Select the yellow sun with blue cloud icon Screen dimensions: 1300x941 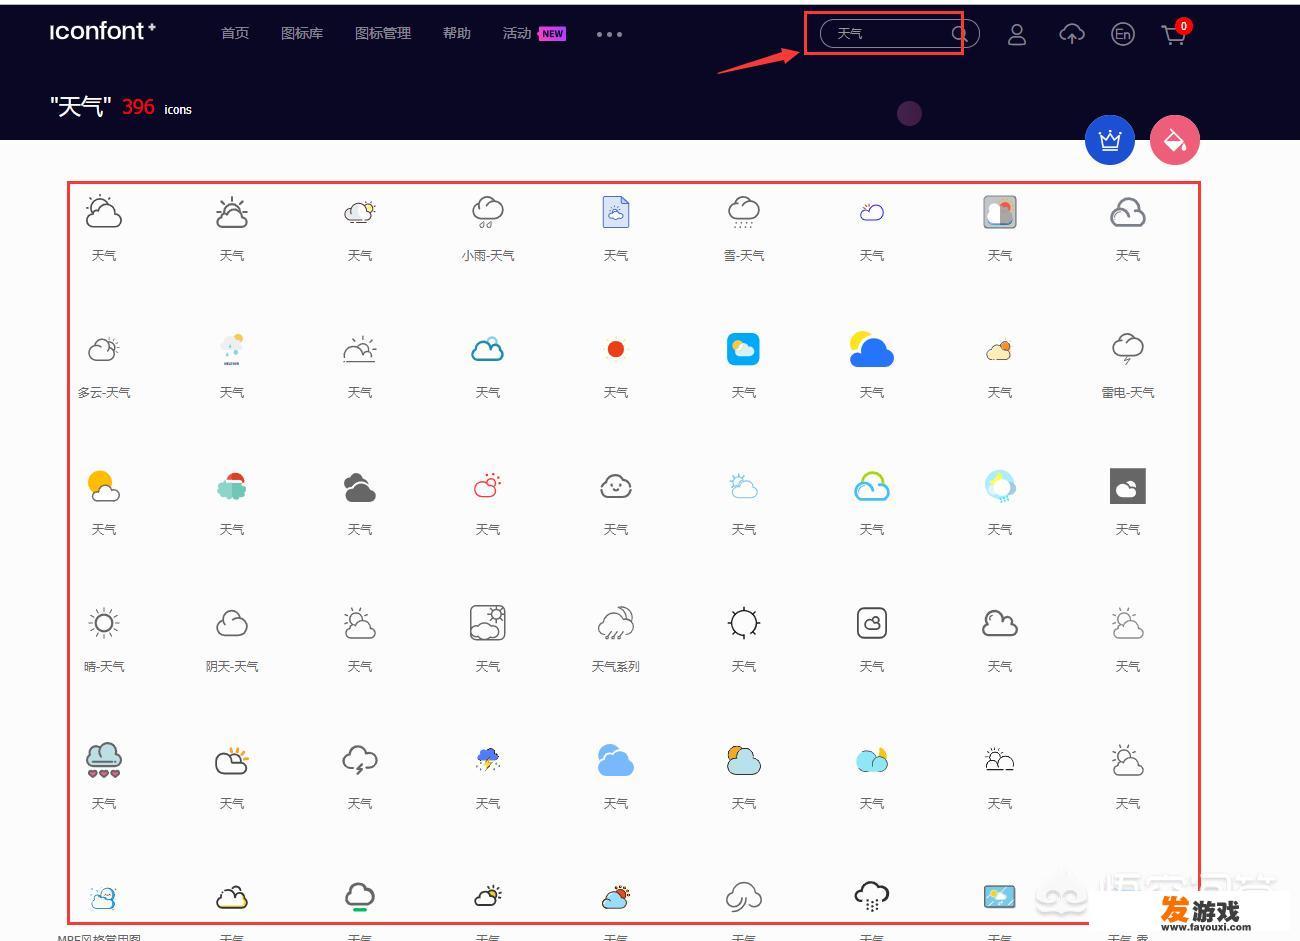(871, 349)
